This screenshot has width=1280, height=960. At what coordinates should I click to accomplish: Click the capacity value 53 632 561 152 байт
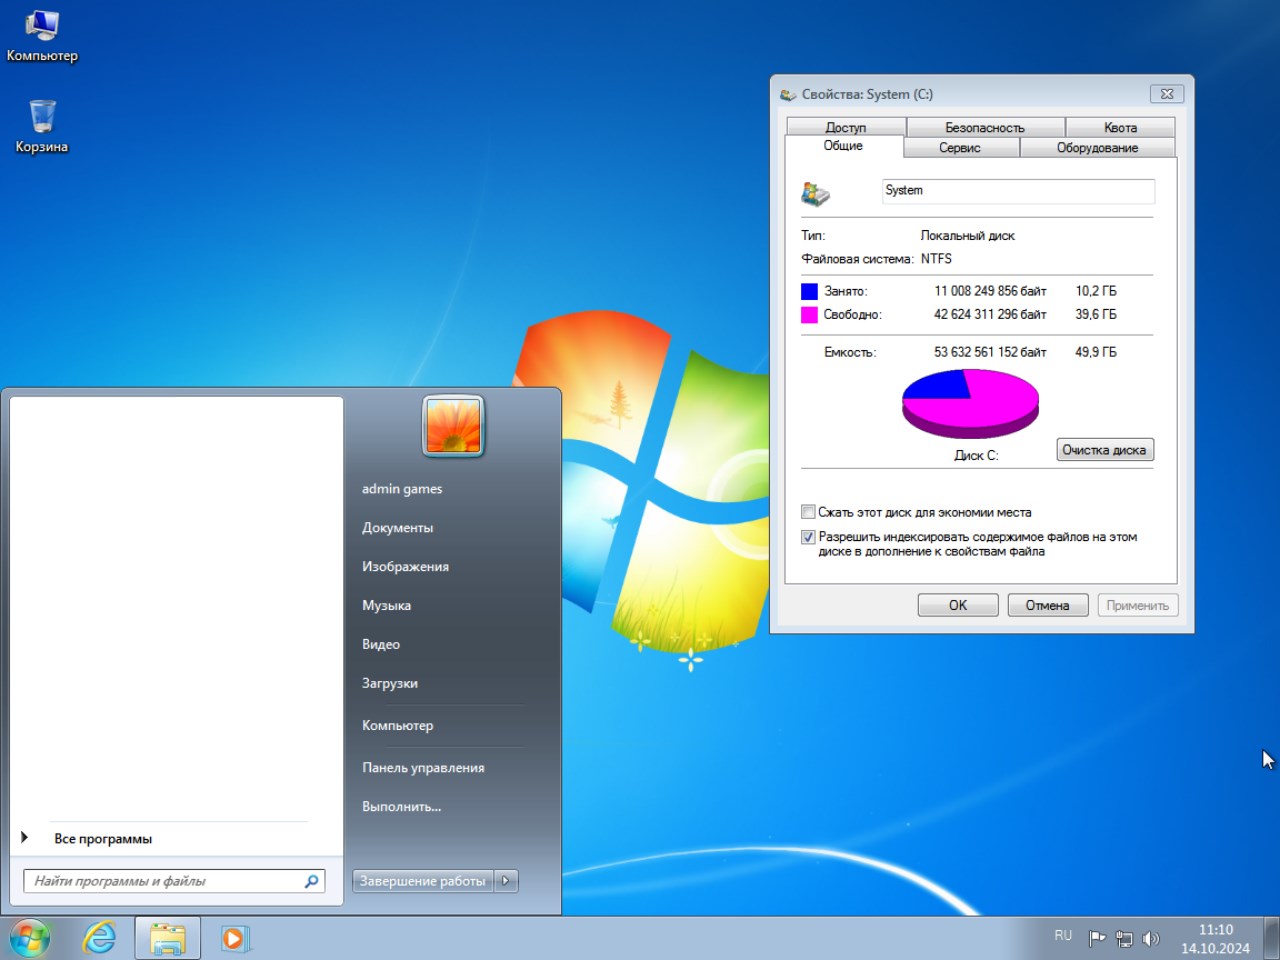pos(990,352)
